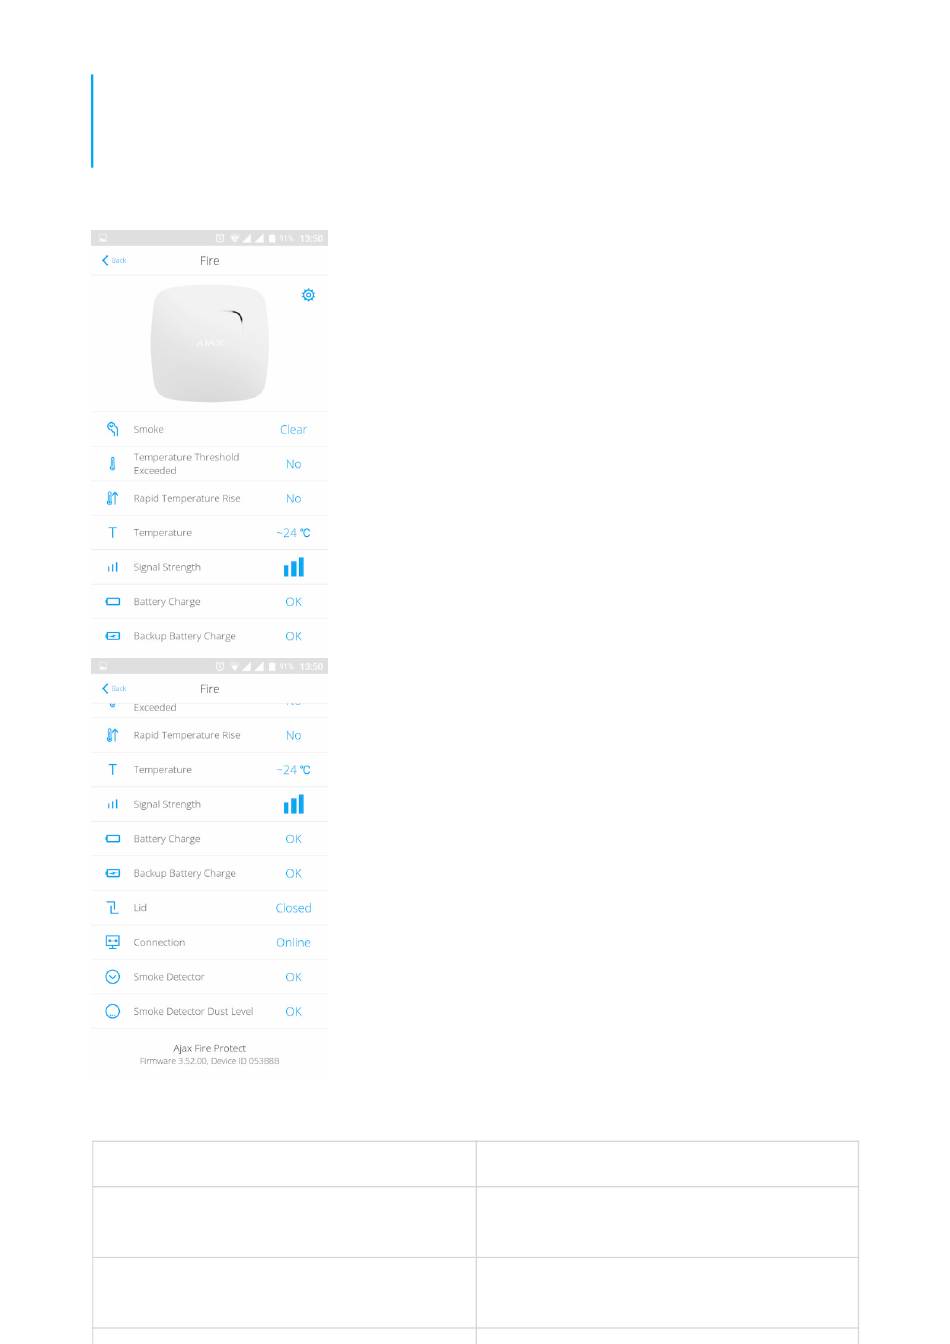Tap the Connection 'Online' value
This screenshot has width=950, height=1344.
point(293,942)
